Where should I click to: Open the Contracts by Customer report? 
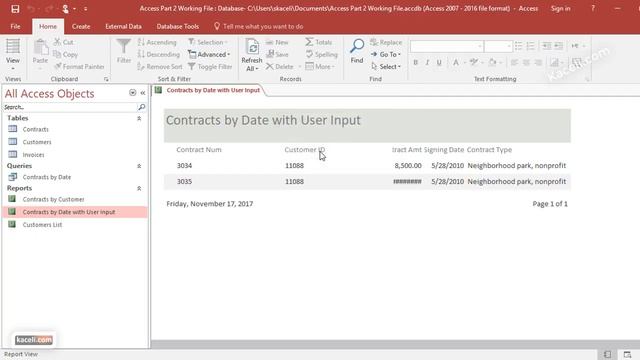pyautogui.click(x=53, y=199)
